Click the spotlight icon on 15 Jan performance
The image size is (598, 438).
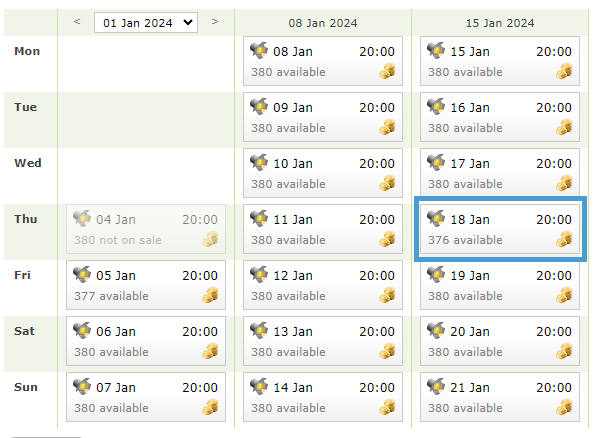pos(436,50)
